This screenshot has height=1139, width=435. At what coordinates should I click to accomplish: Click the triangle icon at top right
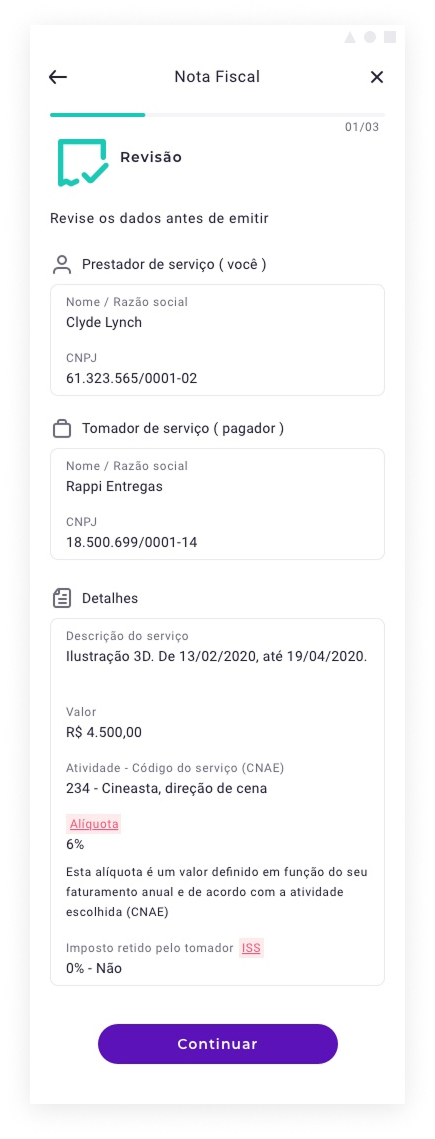350,37
